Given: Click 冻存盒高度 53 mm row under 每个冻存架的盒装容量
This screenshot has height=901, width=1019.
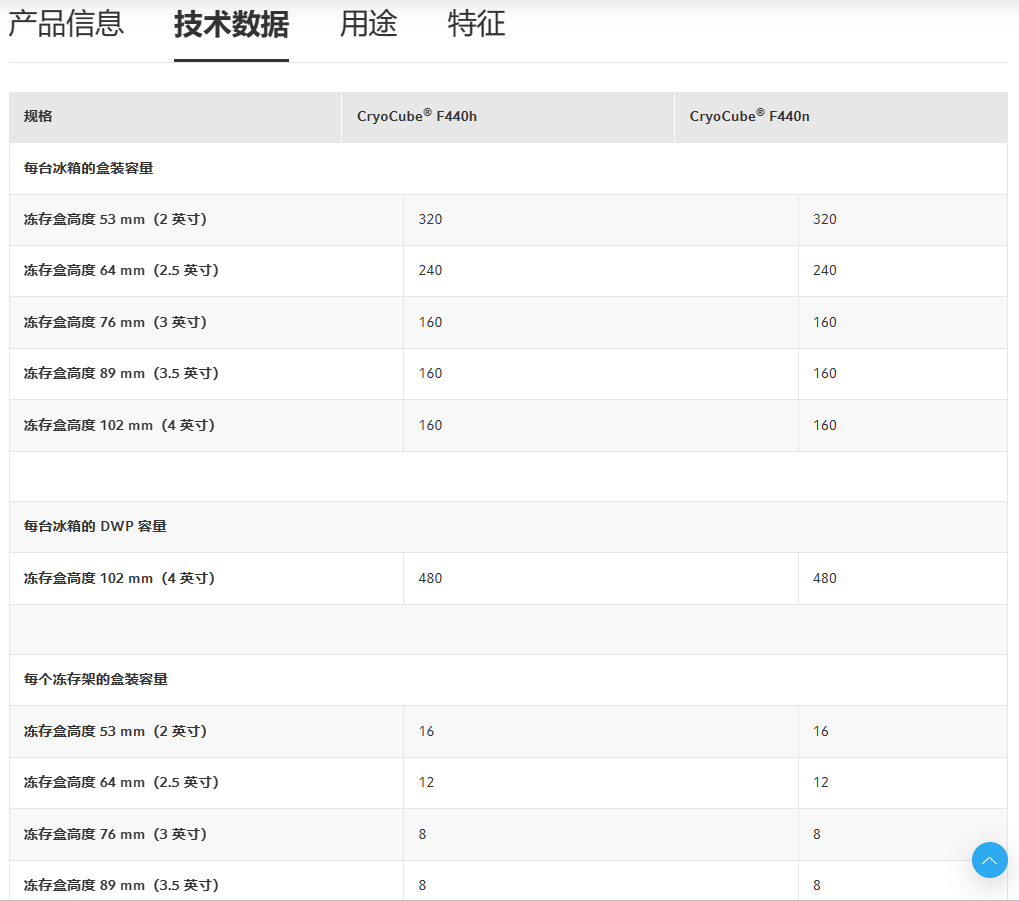Looking at the screenshot, I should (x=508, y=731).
